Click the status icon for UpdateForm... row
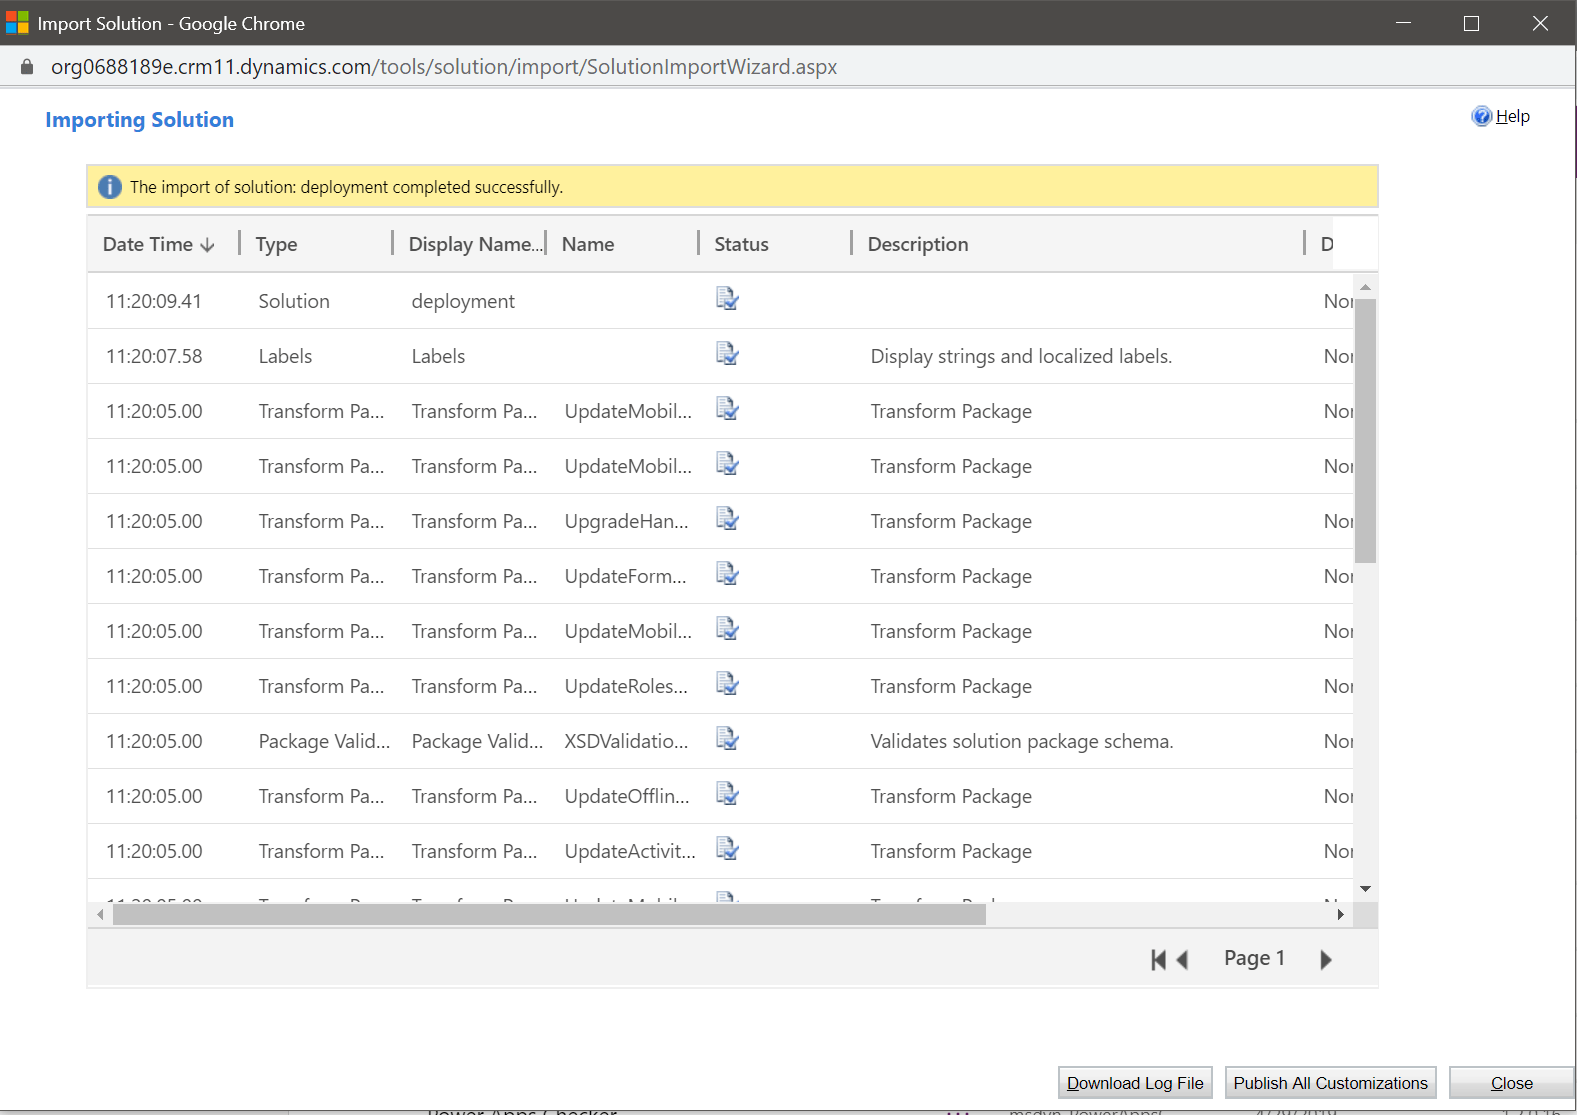This screenshot has height=1115, width=1577. (727, 574)
